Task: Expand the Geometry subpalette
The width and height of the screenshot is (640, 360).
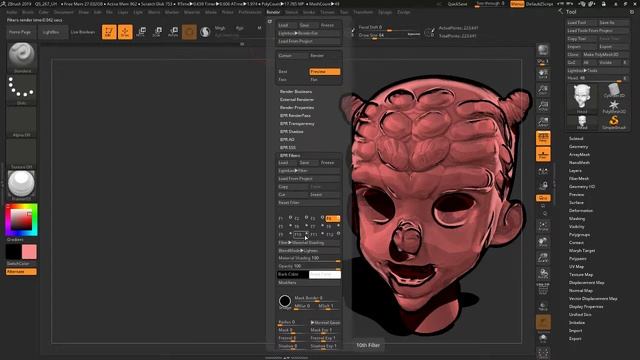Action: click(x=578, y=147)
